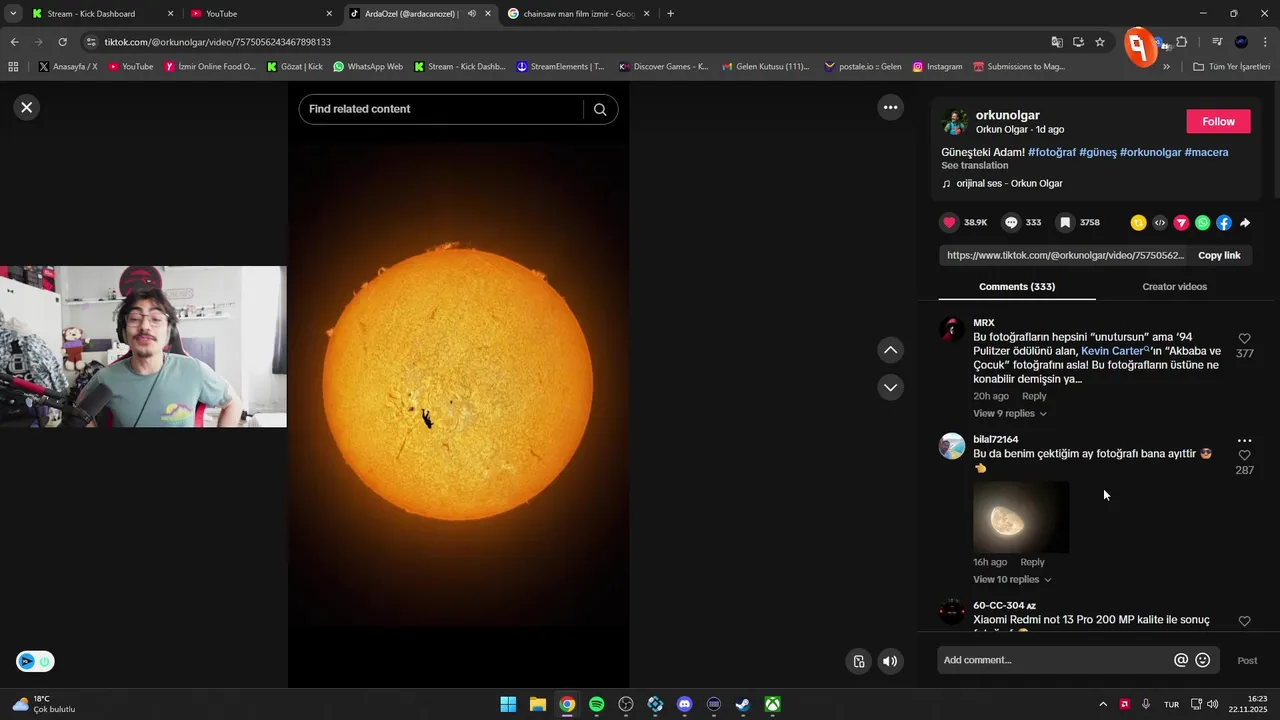Screen dimensions: 1280x720
Task: Open the three-dot video options menu
Action: click(x=890, y=107)
